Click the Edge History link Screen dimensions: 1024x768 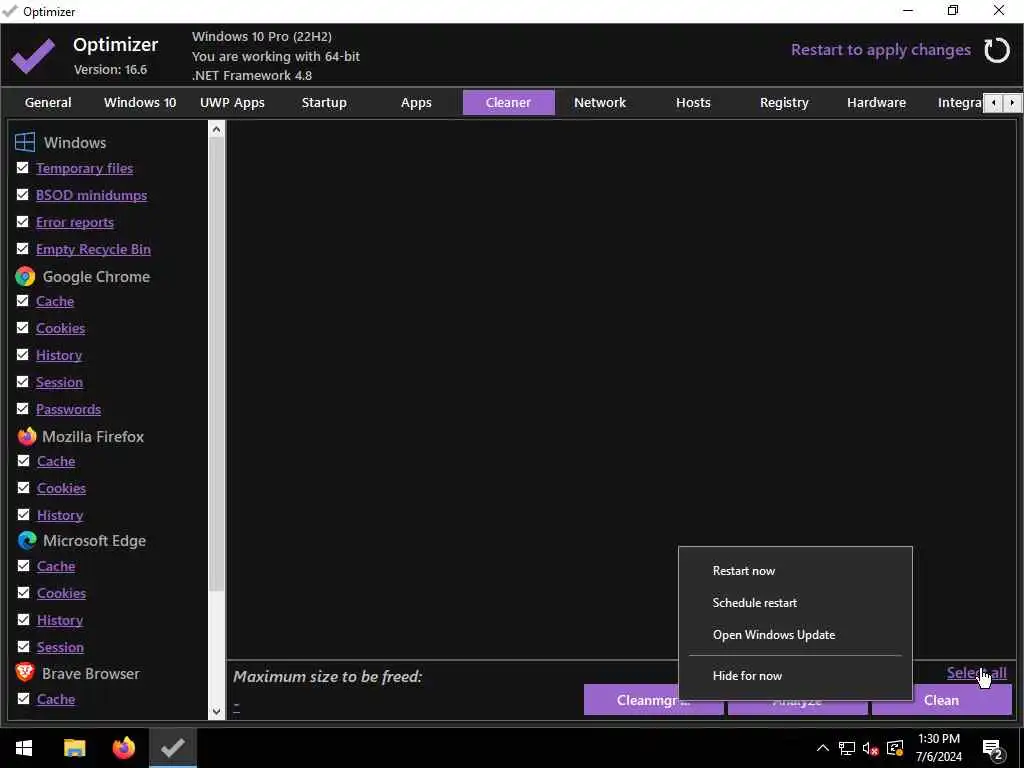[60, 620]
